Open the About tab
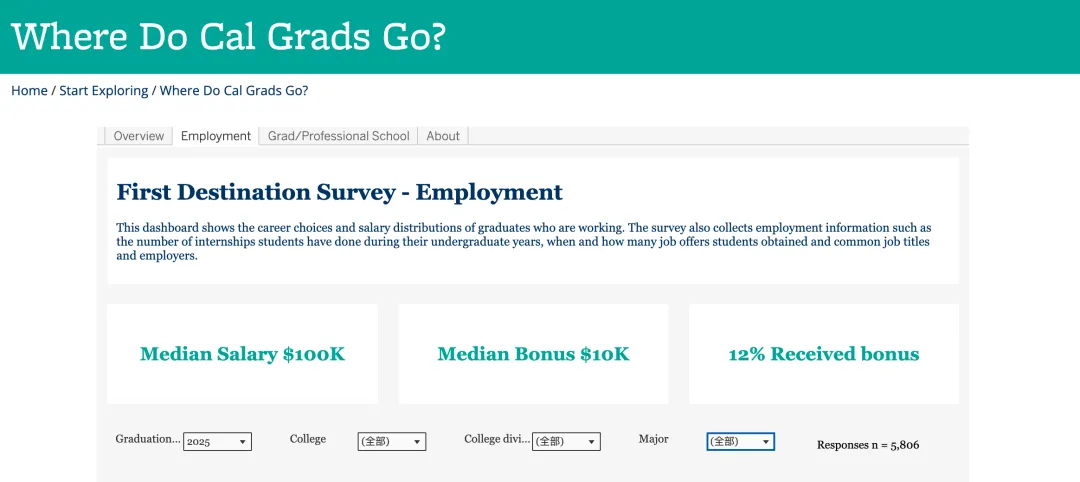The image size is (1080, 482). point(443,136)
